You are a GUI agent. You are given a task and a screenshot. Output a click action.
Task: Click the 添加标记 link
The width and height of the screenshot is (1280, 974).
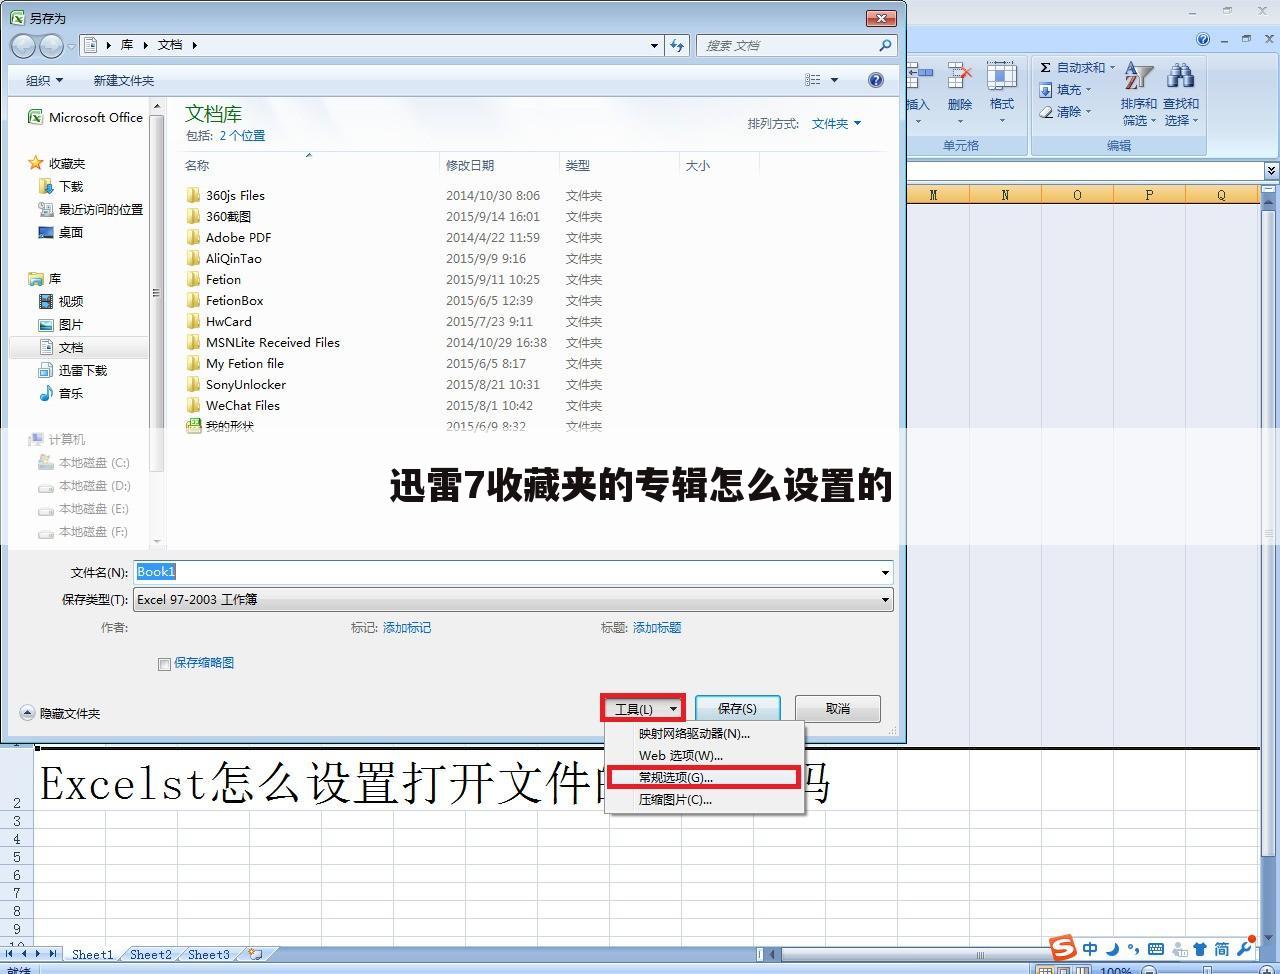pos(407,627)
